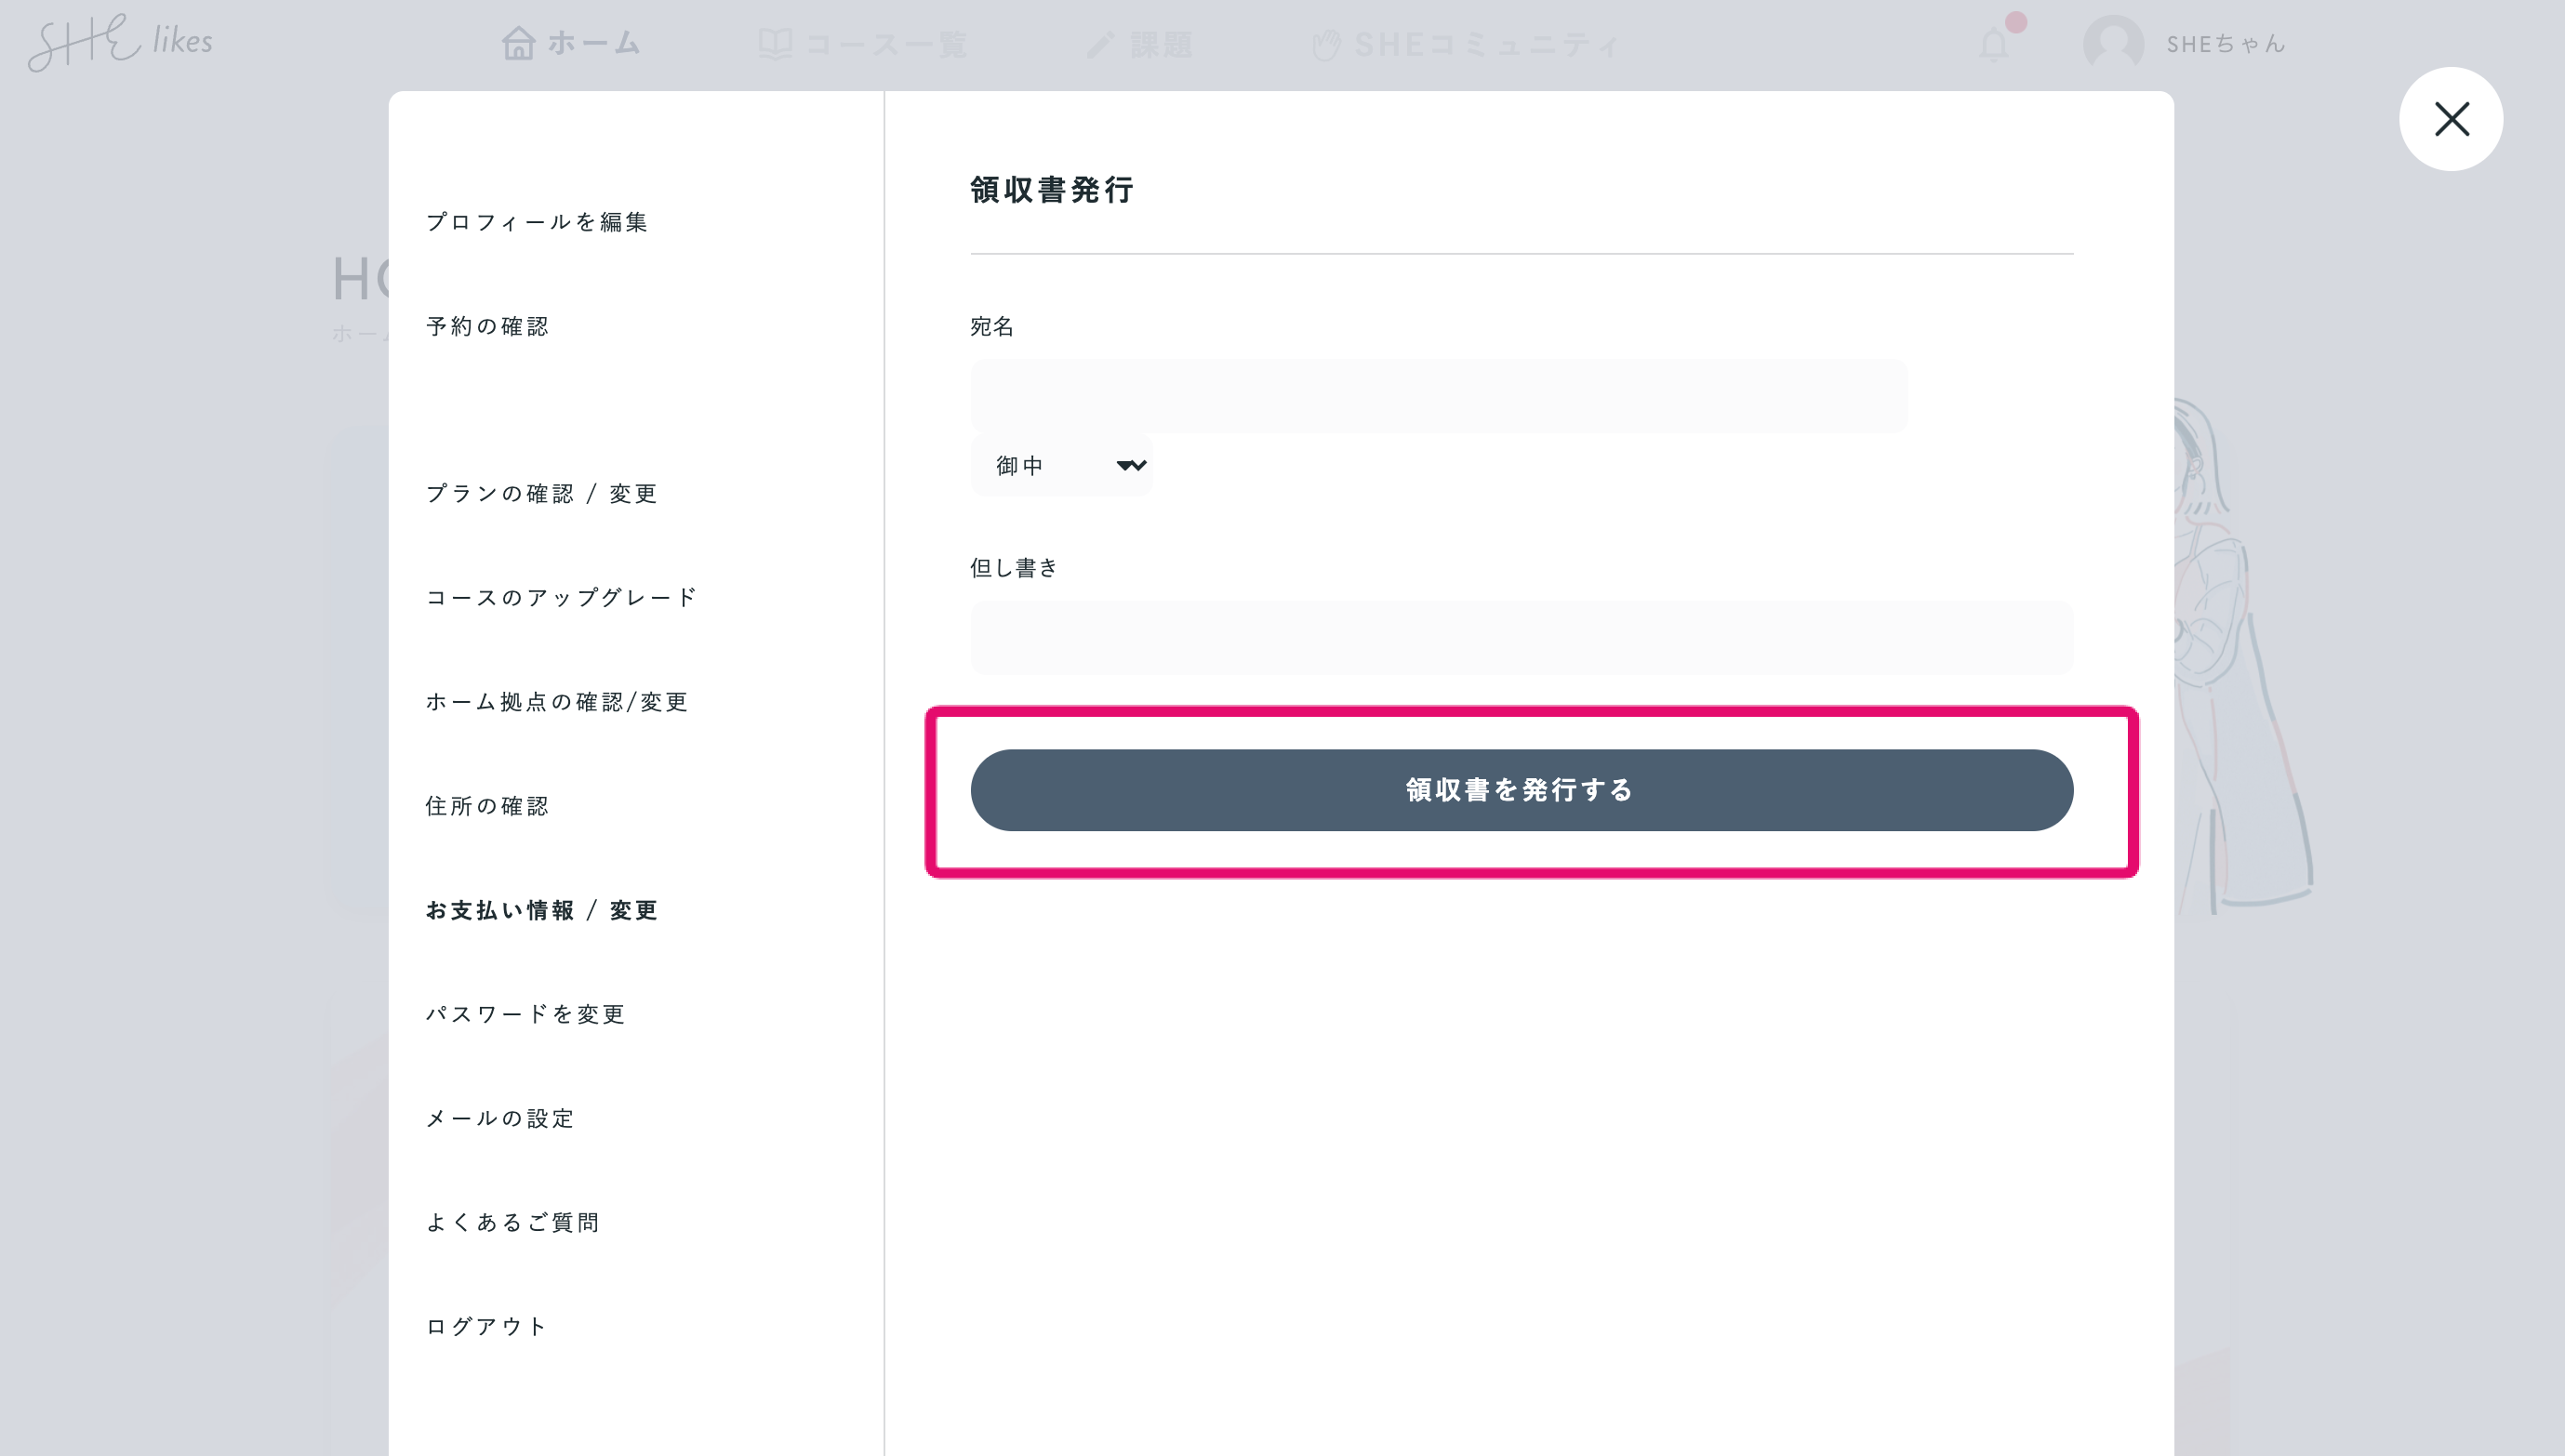Screen dimensions: 2565x1456
Task: Click ログアウト in the sidebar
Action: [487, 1326]
